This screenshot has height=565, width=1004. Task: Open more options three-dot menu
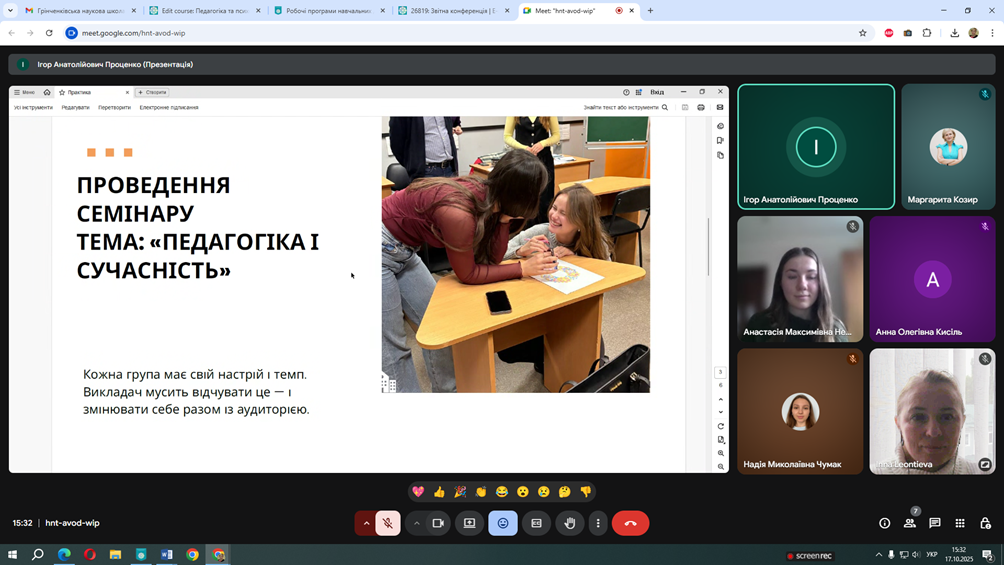598,523
